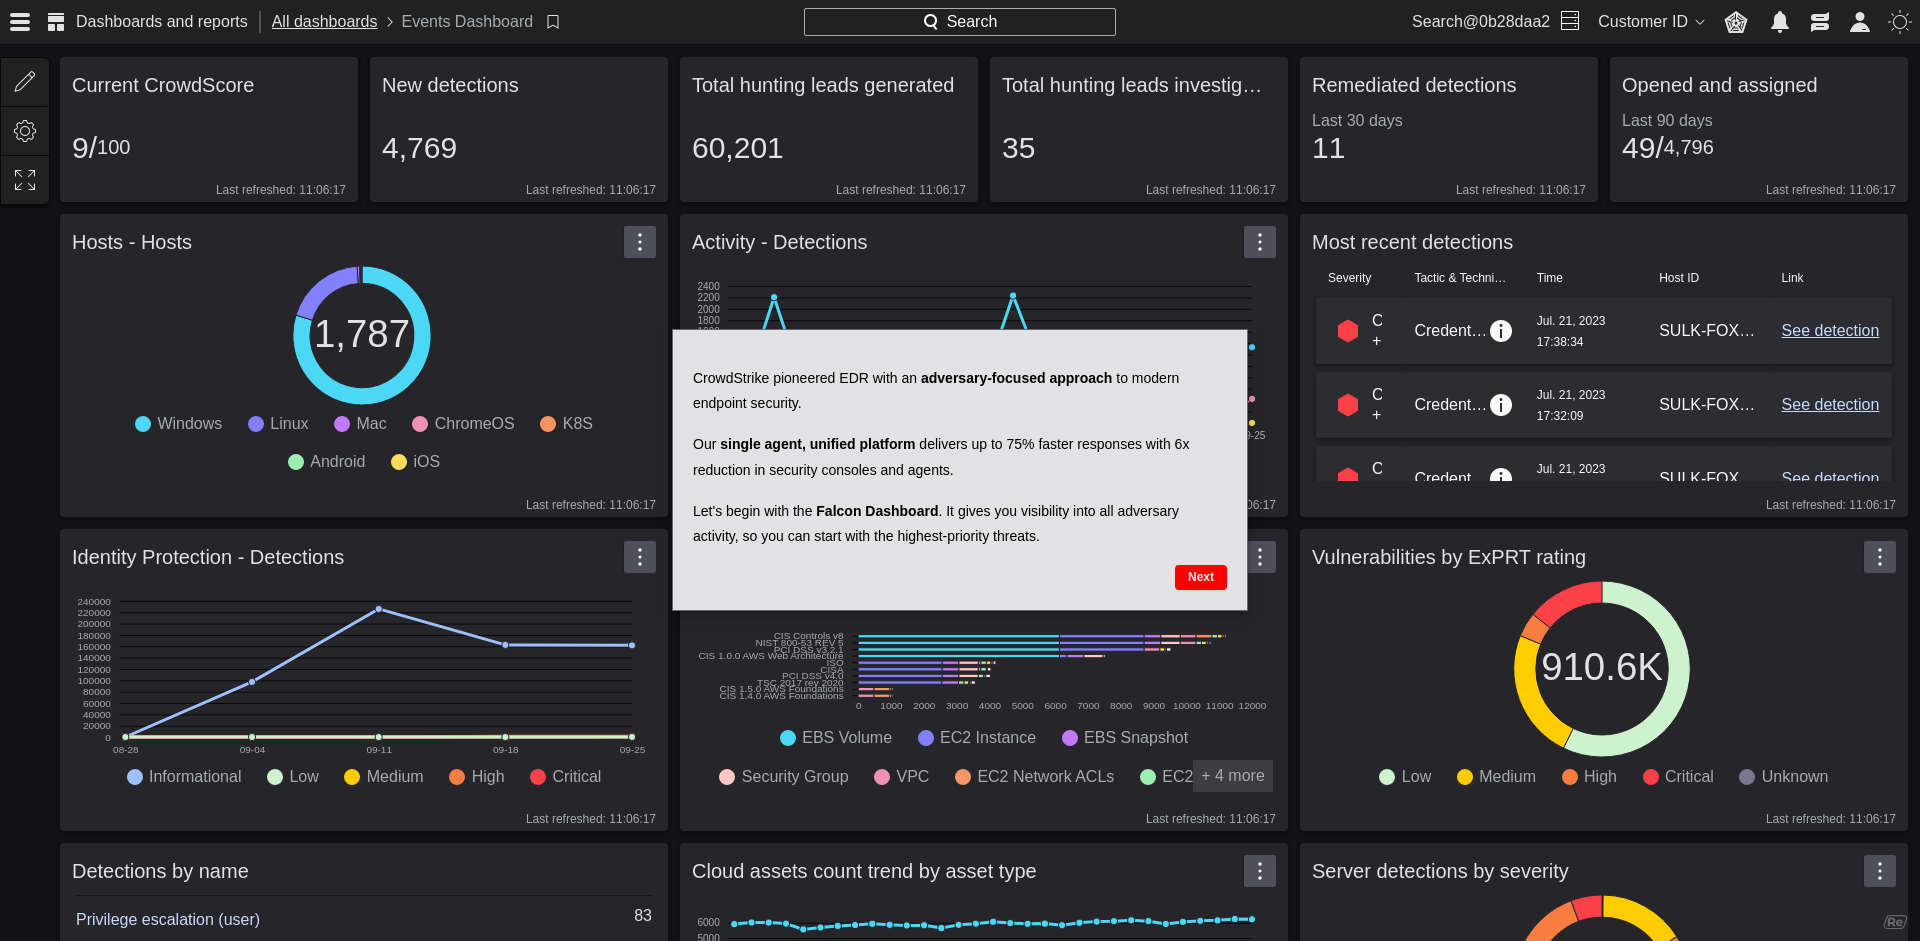Expand the '+ 4 more' legend items
The image size is (1920, 941).
click(x=1232, y=776)
